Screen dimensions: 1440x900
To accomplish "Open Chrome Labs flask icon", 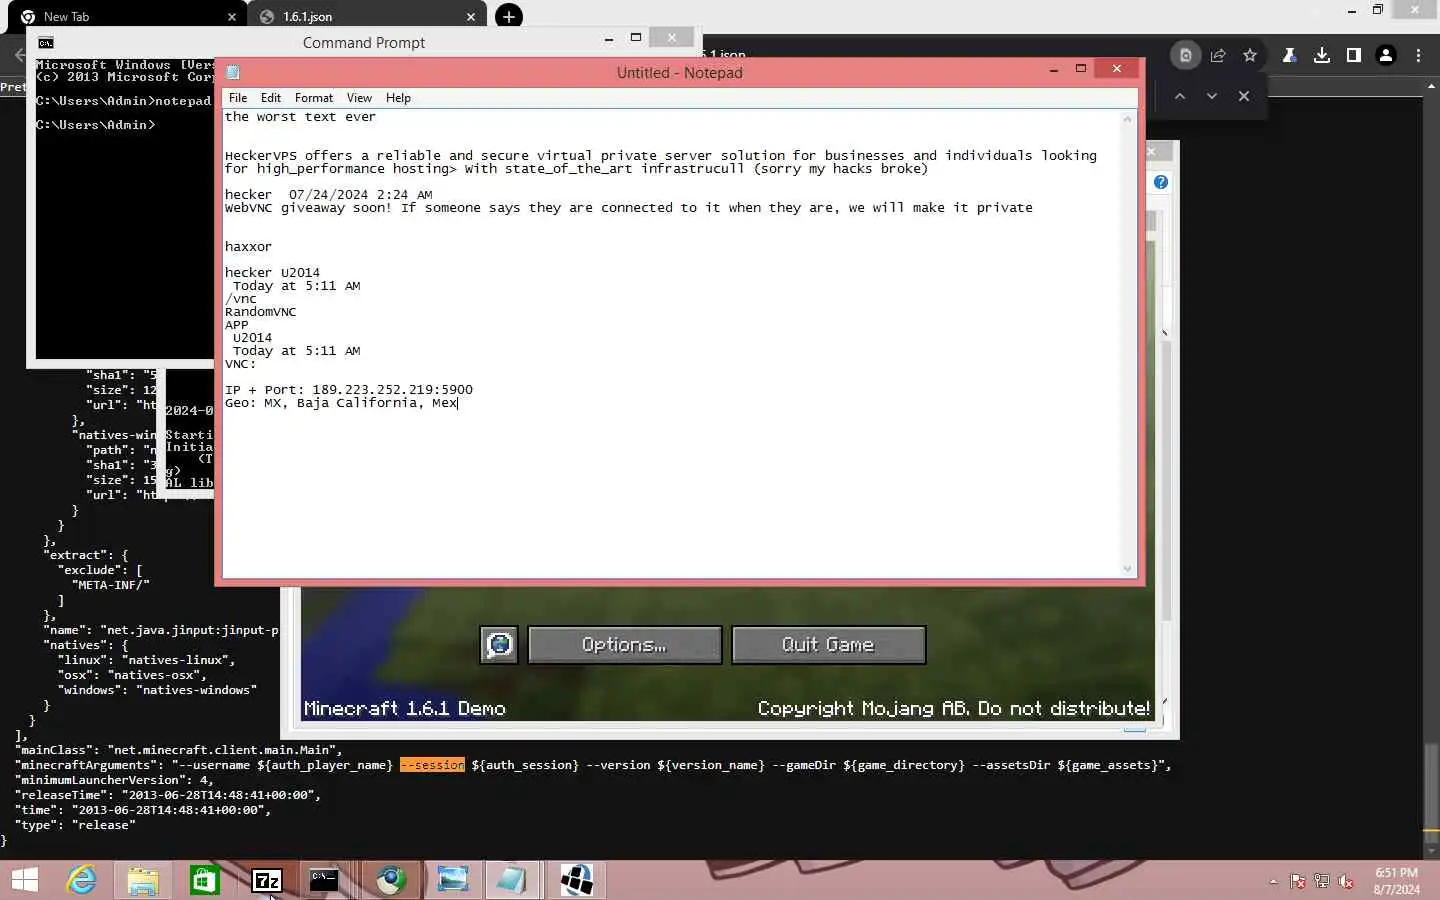I will coord(1290,55).
